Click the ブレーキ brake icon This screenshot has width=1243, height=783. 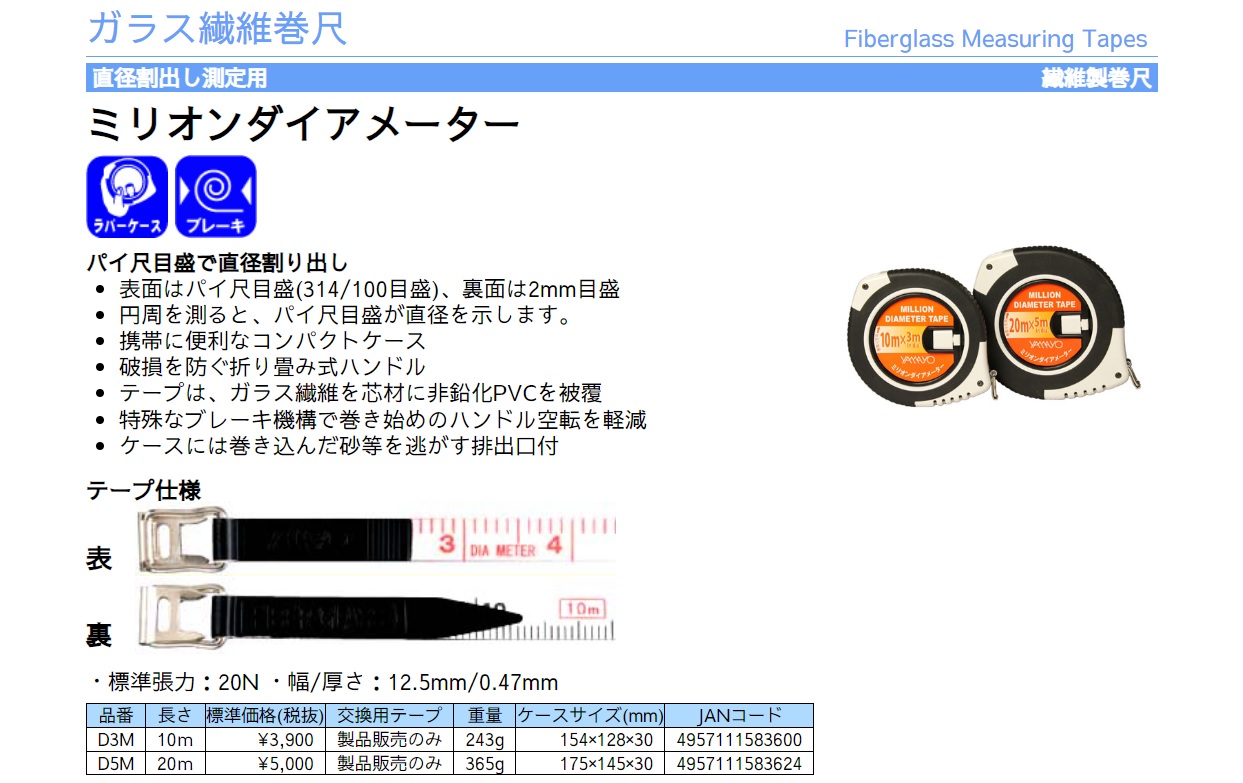216,196
